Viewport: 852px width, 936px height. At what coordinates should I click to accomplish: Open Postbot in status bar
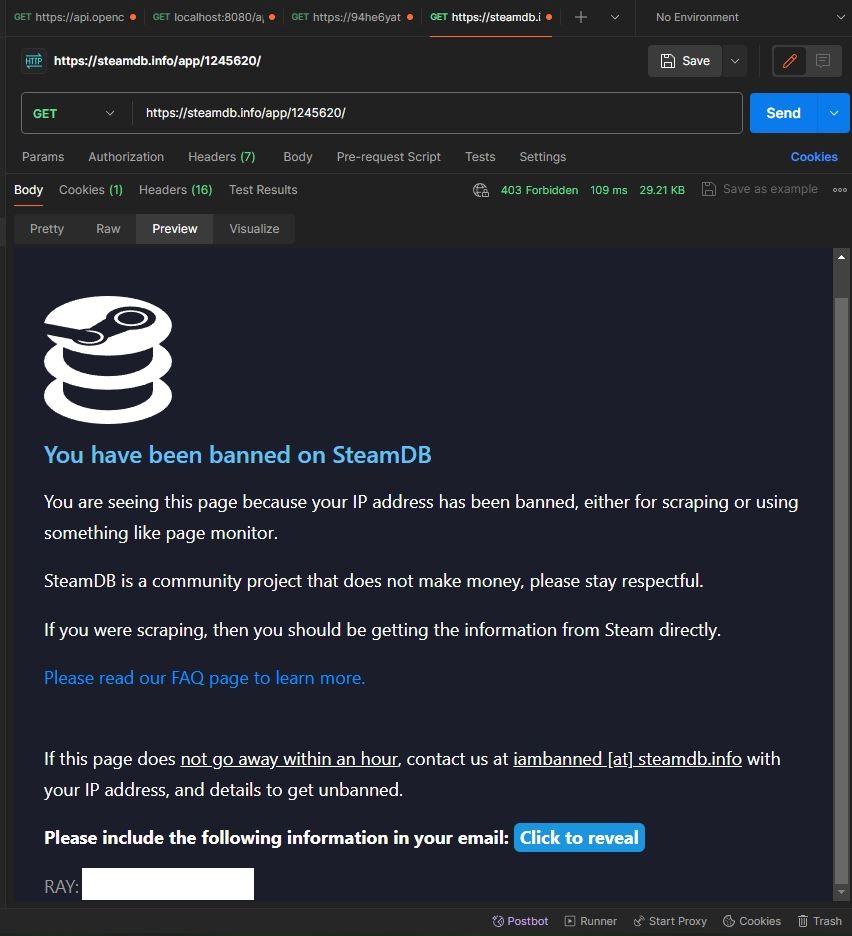520,921
